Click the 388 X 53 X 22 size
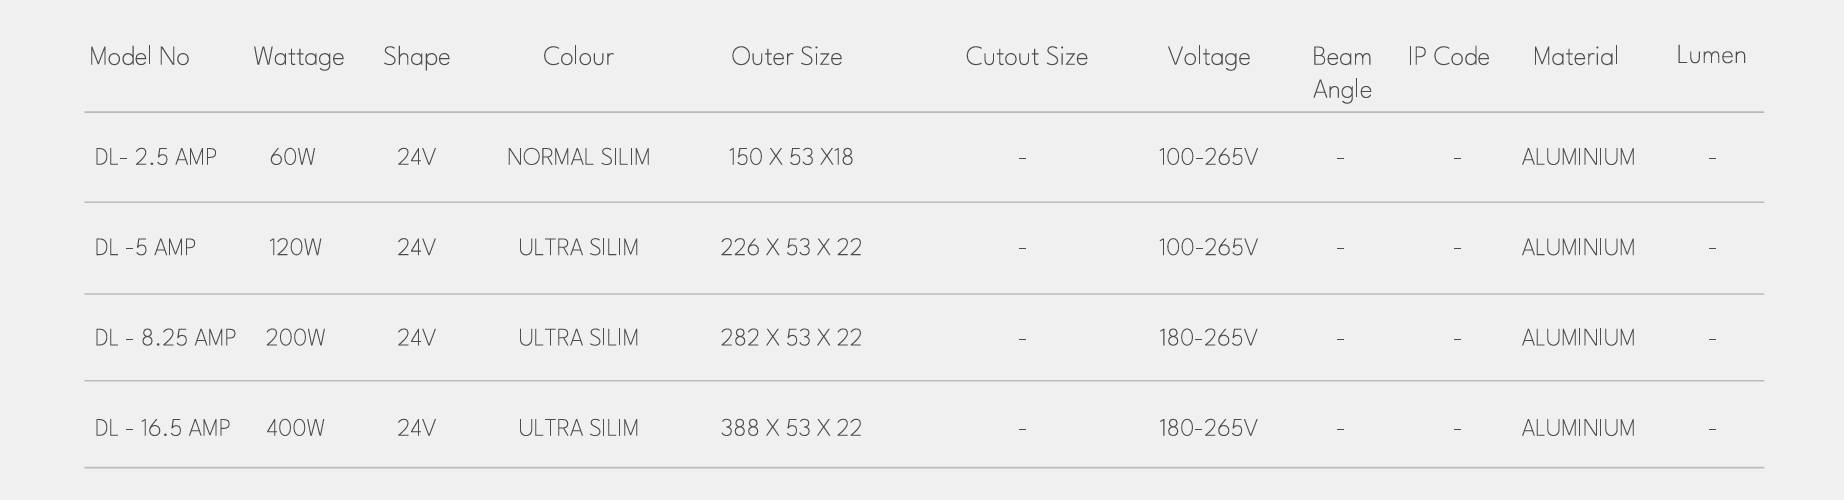 (x=791, y=428)
